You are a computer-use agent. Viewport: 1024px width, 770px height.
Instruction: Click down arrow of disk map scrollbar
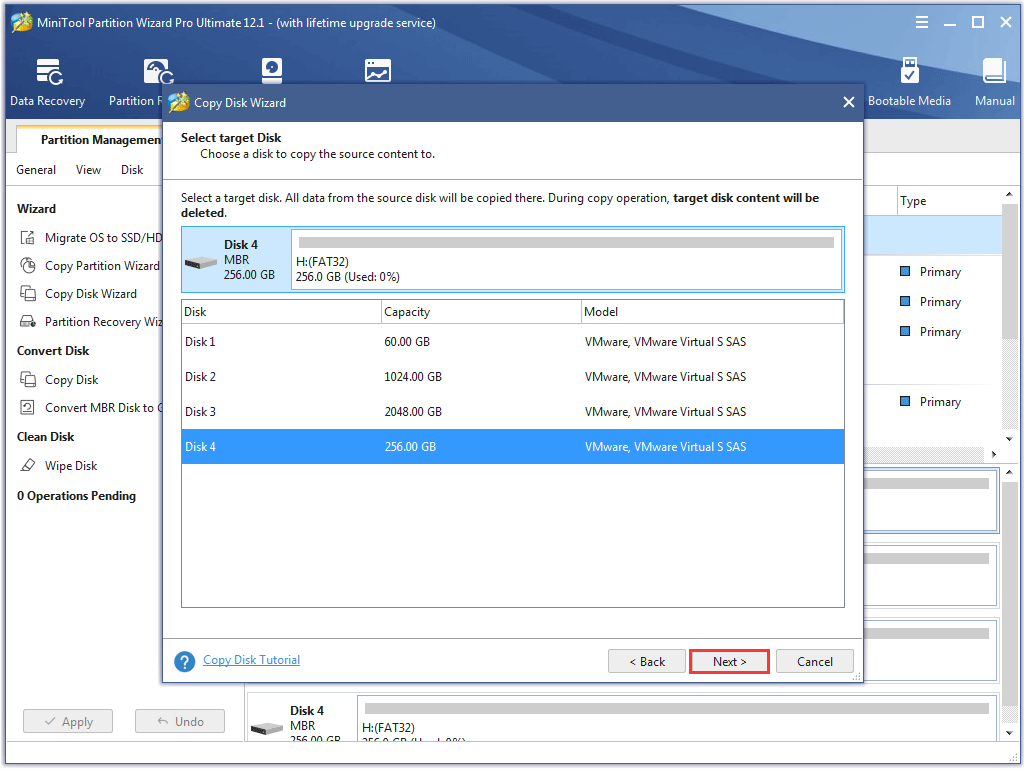[x=1009, y=733]
